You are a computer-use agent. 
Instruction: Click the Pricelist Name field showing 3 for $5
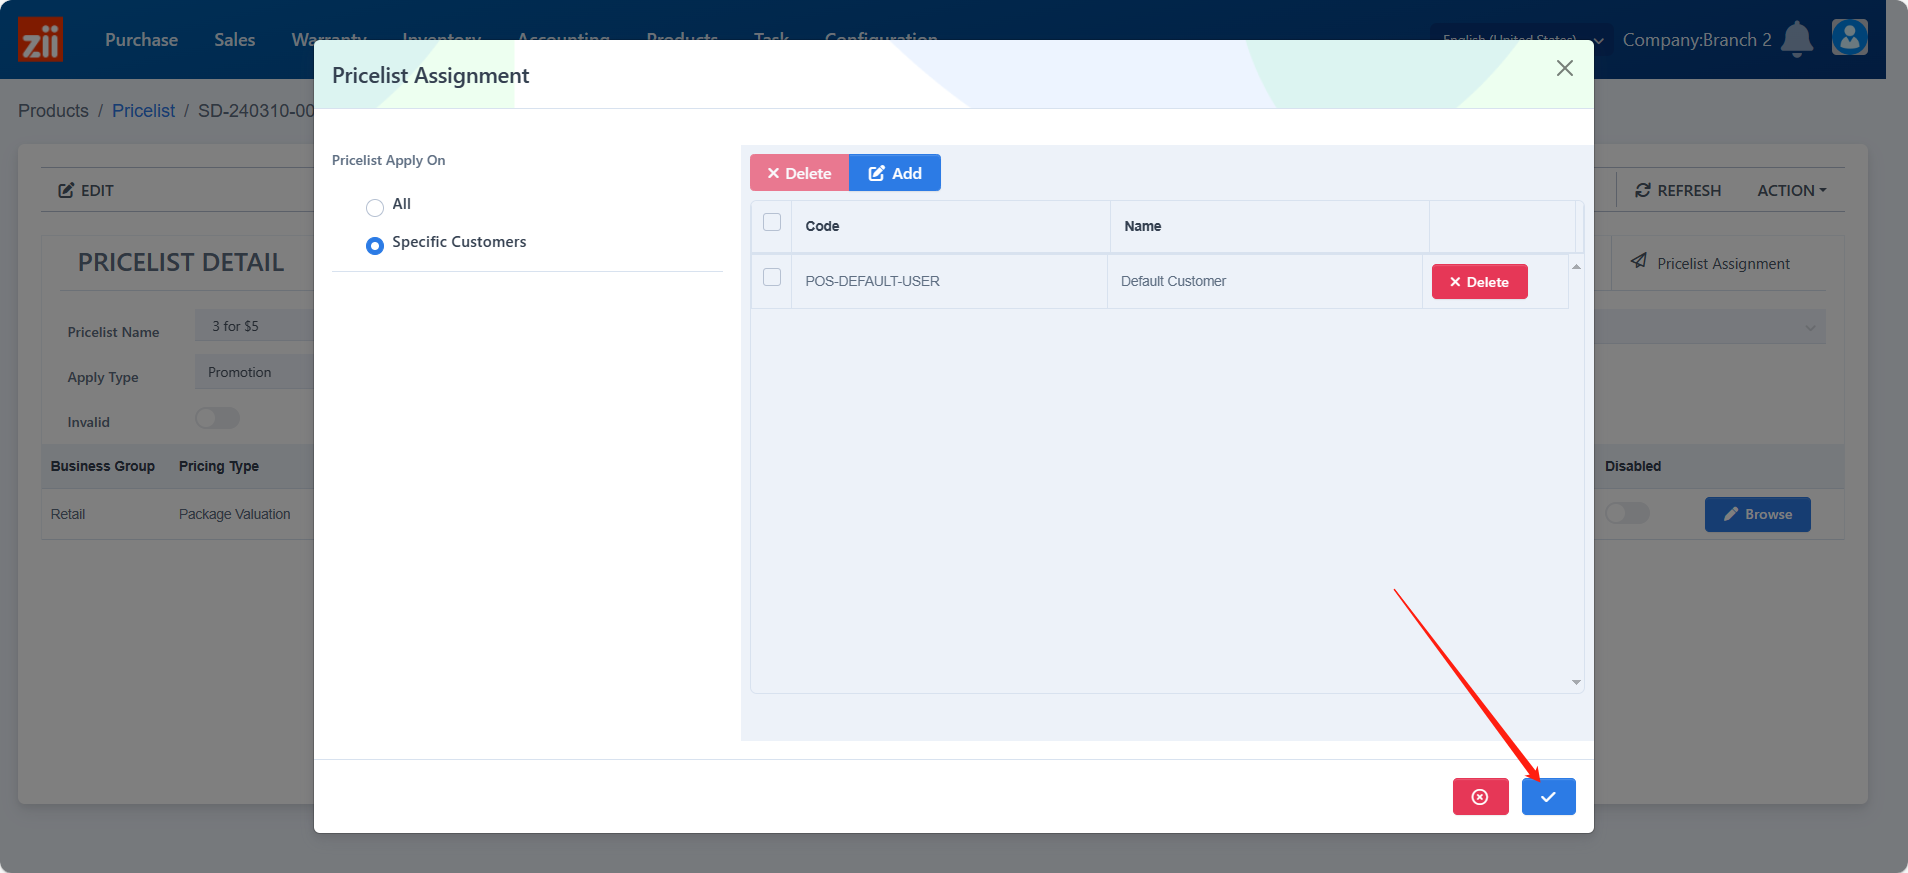point(255,326)
